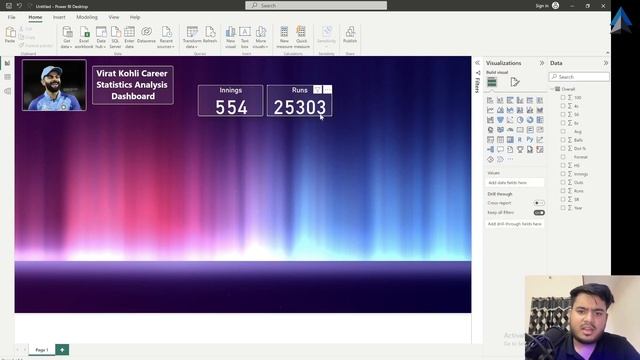Switch to Model view in sidebar
This screenshot has height=360, width=640.
pos(7,91)
